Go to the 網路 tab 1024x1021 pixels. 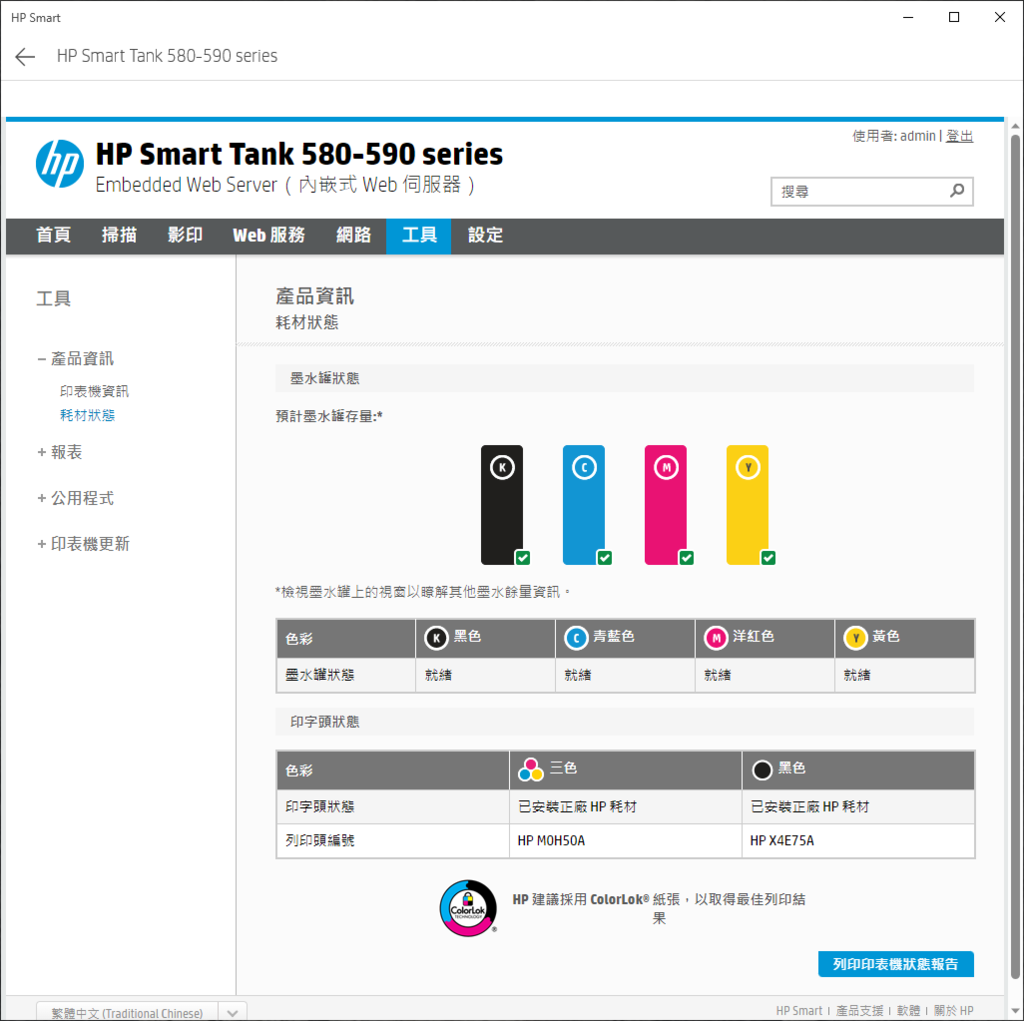(353, 235)
